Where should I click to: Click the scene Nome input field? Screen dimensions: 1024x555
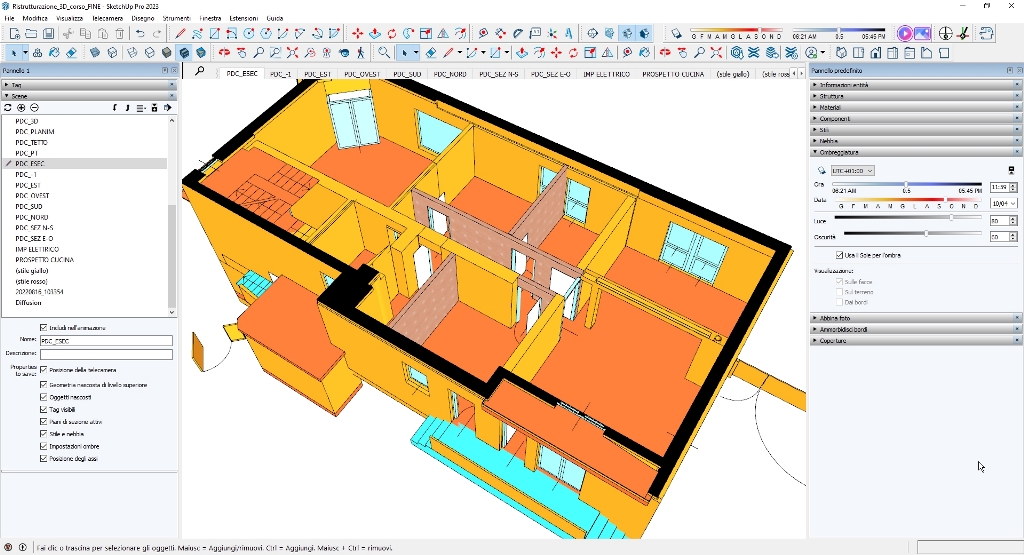pyautogui.click(x=106, y=341)
